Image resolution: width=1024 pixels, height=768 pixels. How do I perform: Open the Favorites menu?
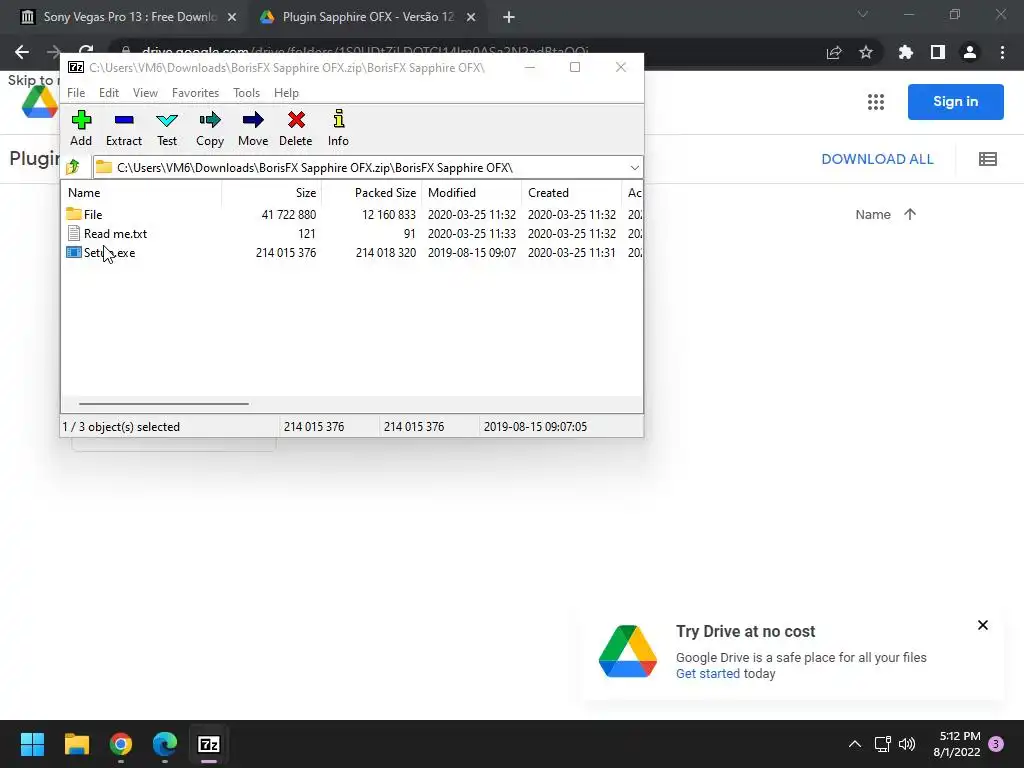pos(195,93)
